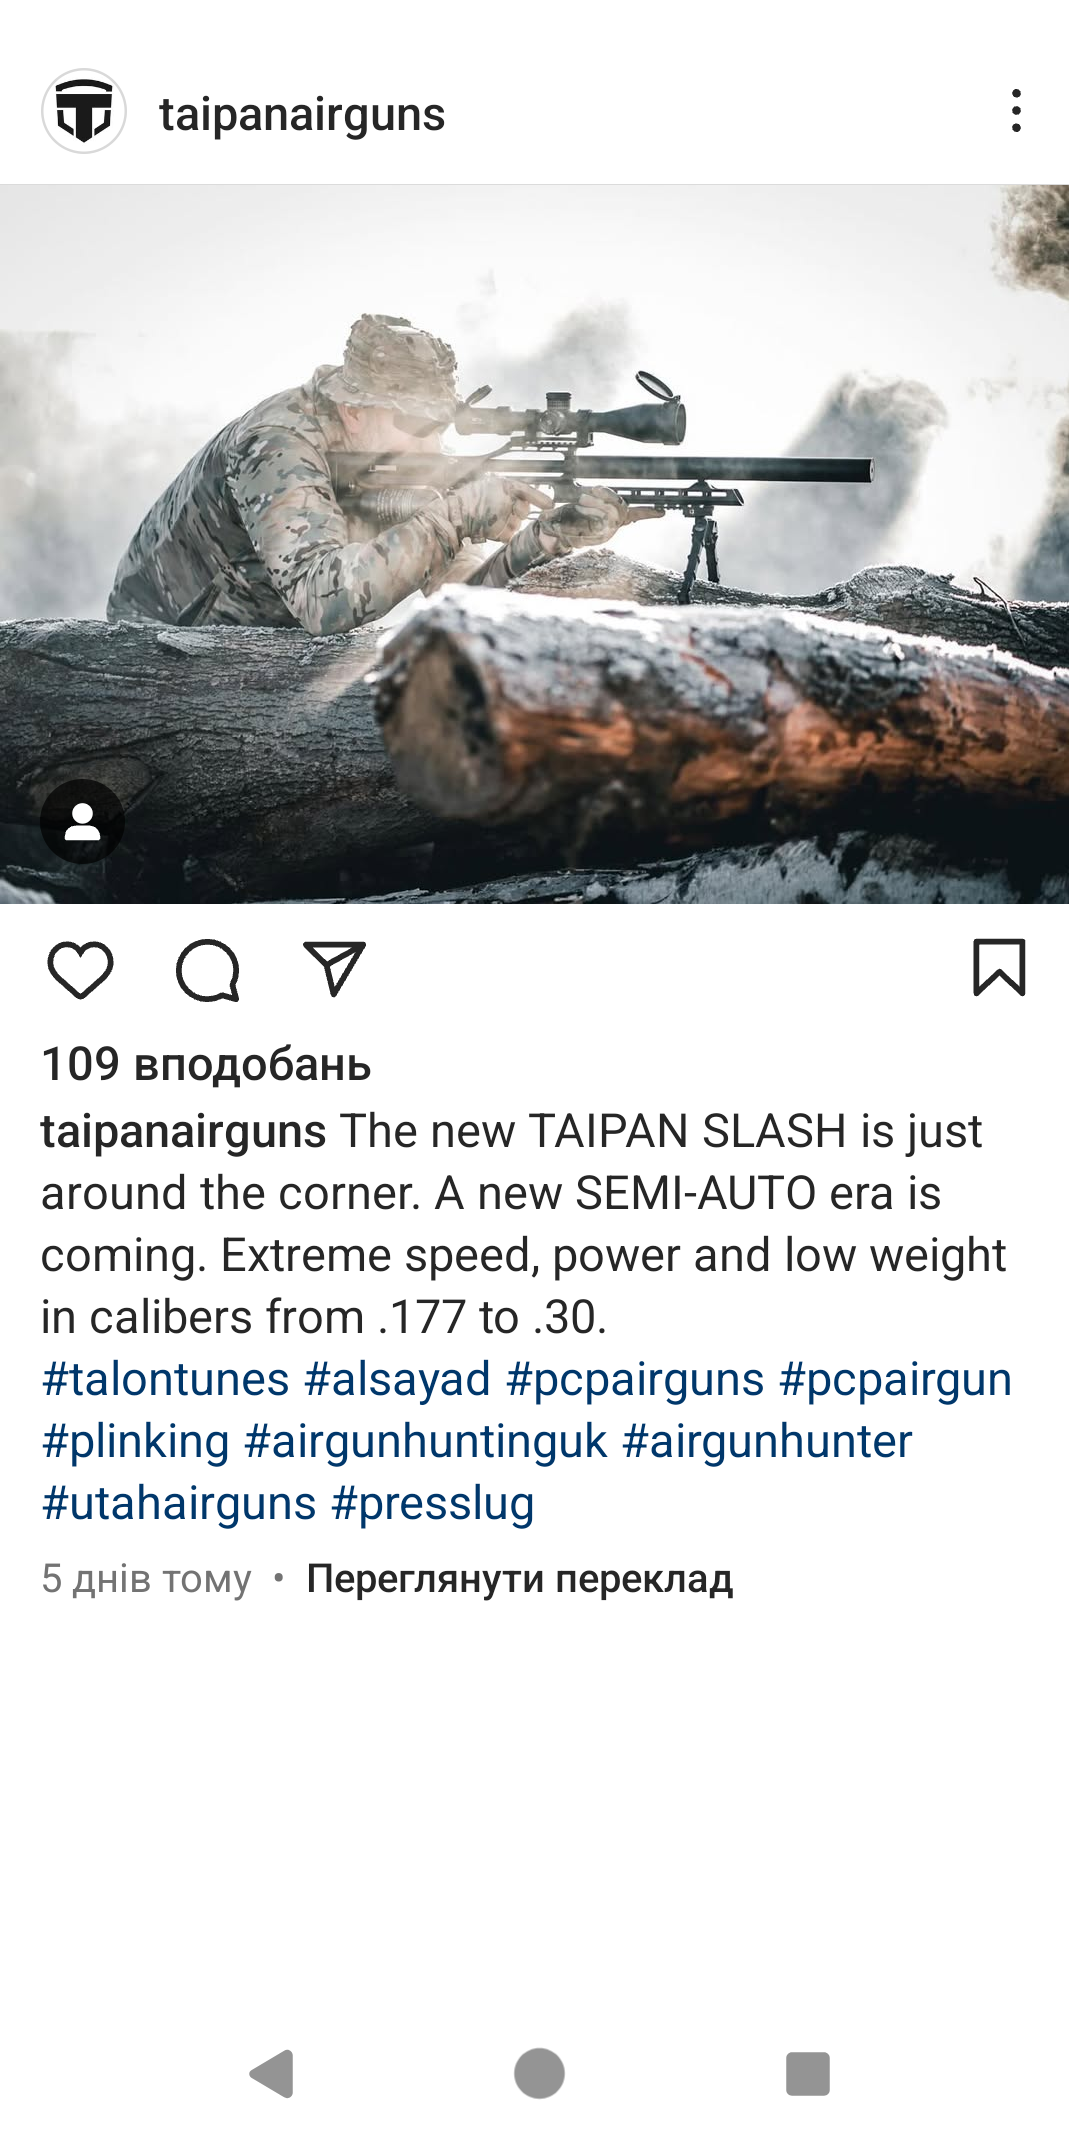Open taipanairguns username in post header
This screenshot has width=1069, height=2143.
click(x=302, y=113)
